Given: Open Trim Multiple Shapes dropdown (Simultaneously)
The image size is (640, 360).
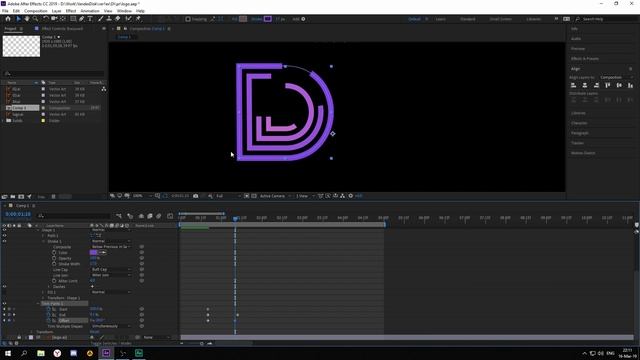Looking at the screenshot, I should click(111, 326).
